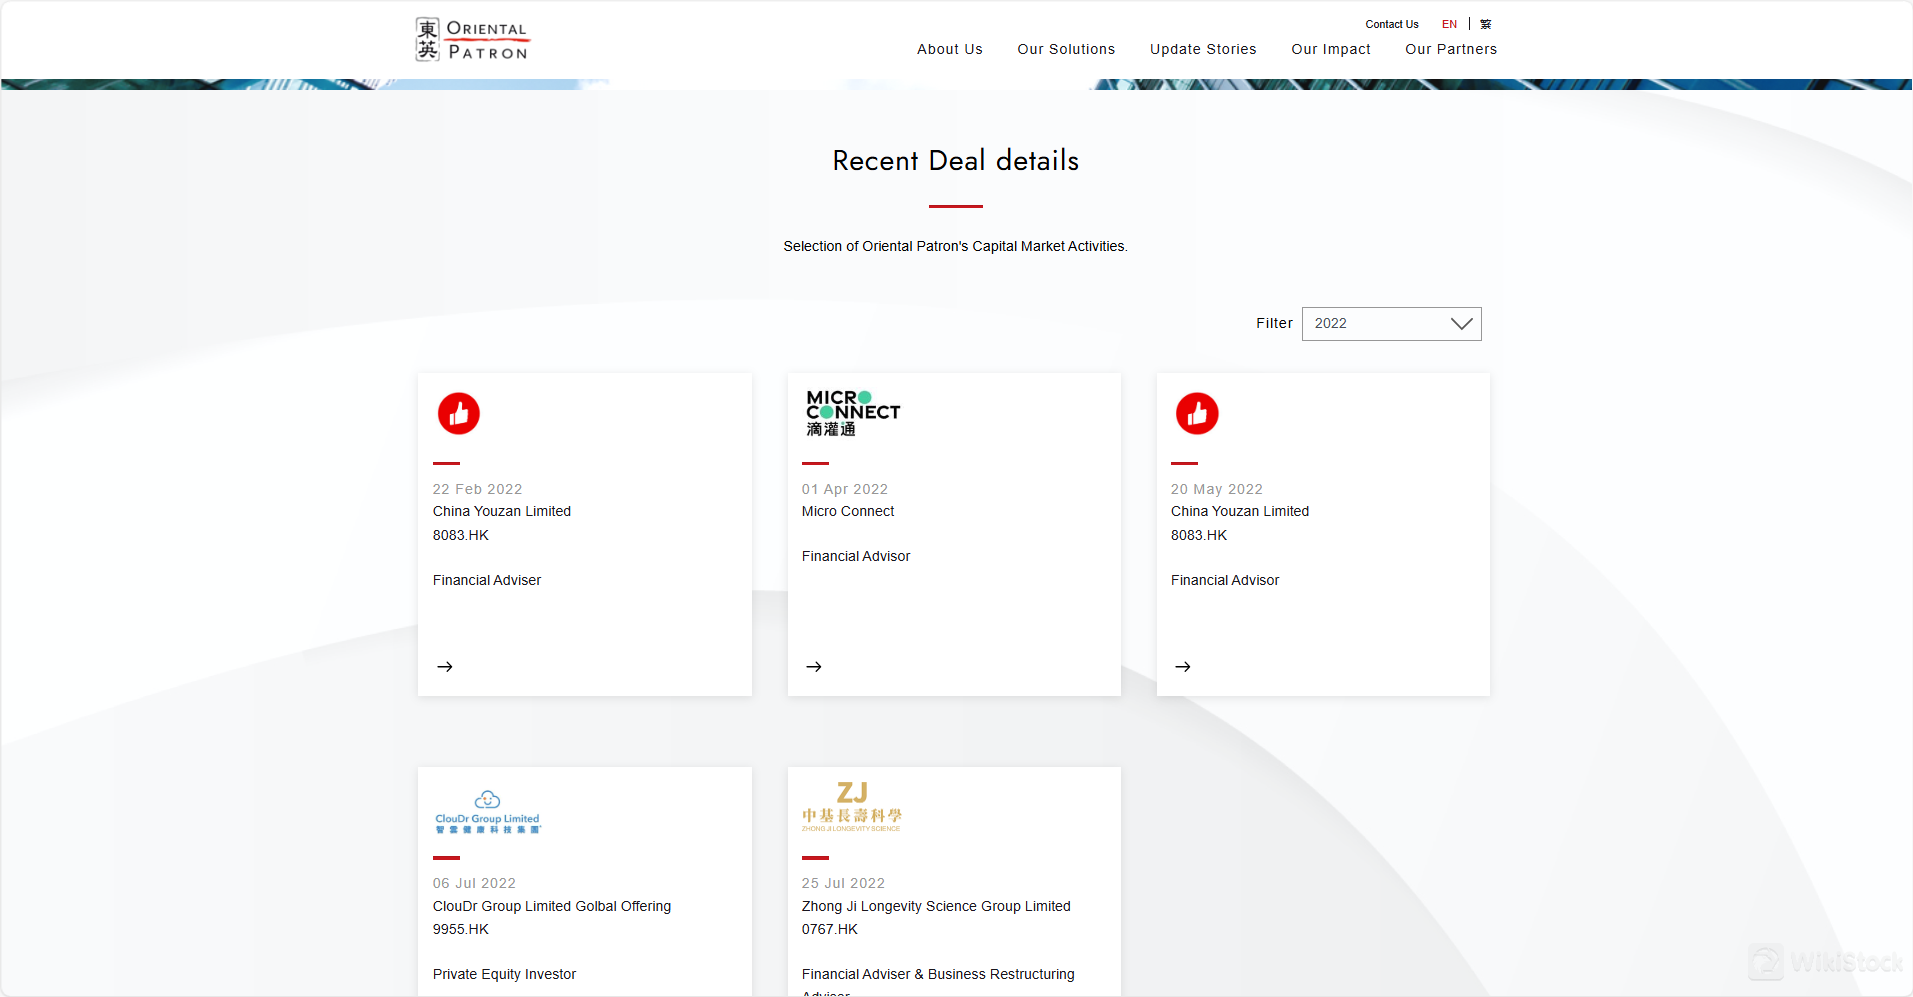Screen dimensions: 1913x997
Task: Click the 01 Apr 2022 date
Action: click(x=845, y=489)
